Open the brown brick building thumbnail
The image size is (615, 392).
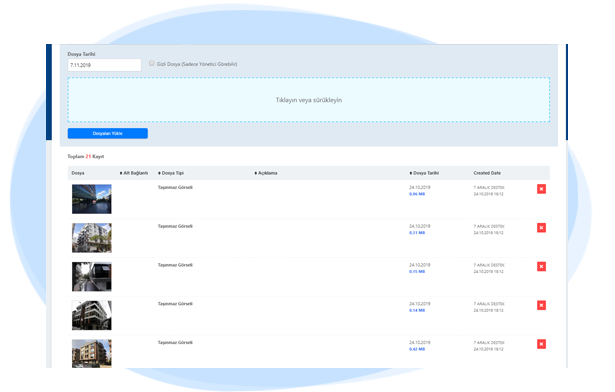(92, 354)
